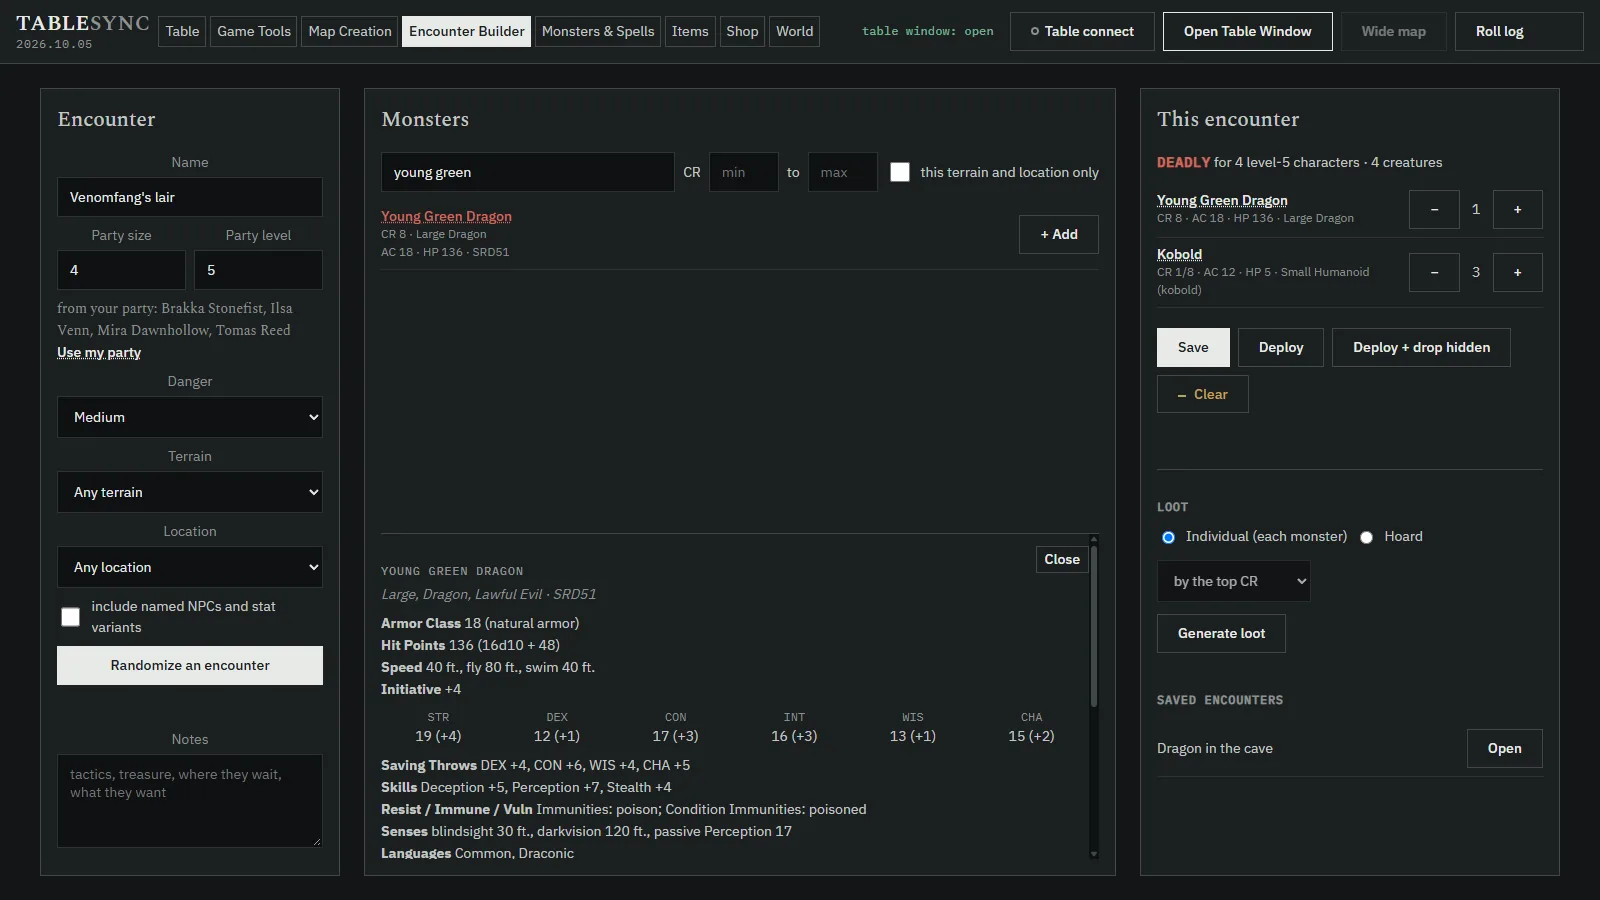This screenshot has width=1600, height=900.
Task: Click the Deploy button
Action: (x=1281, y=347)
